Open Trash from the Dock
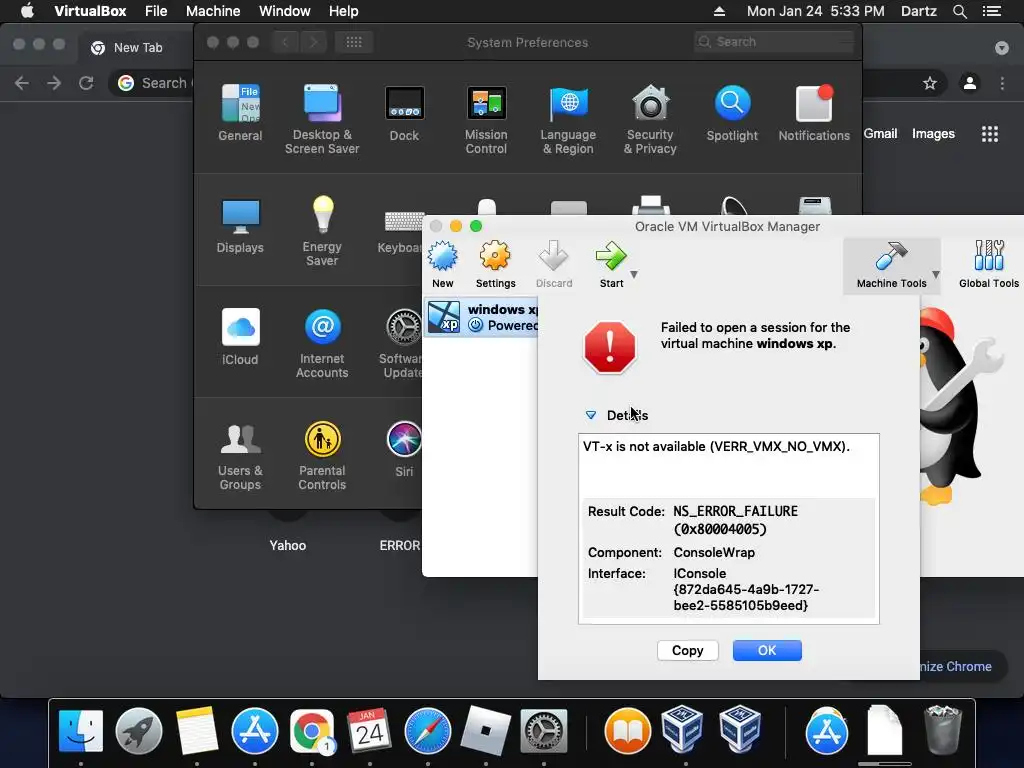This screenshot has width=1024, height=768. point(943,729)
